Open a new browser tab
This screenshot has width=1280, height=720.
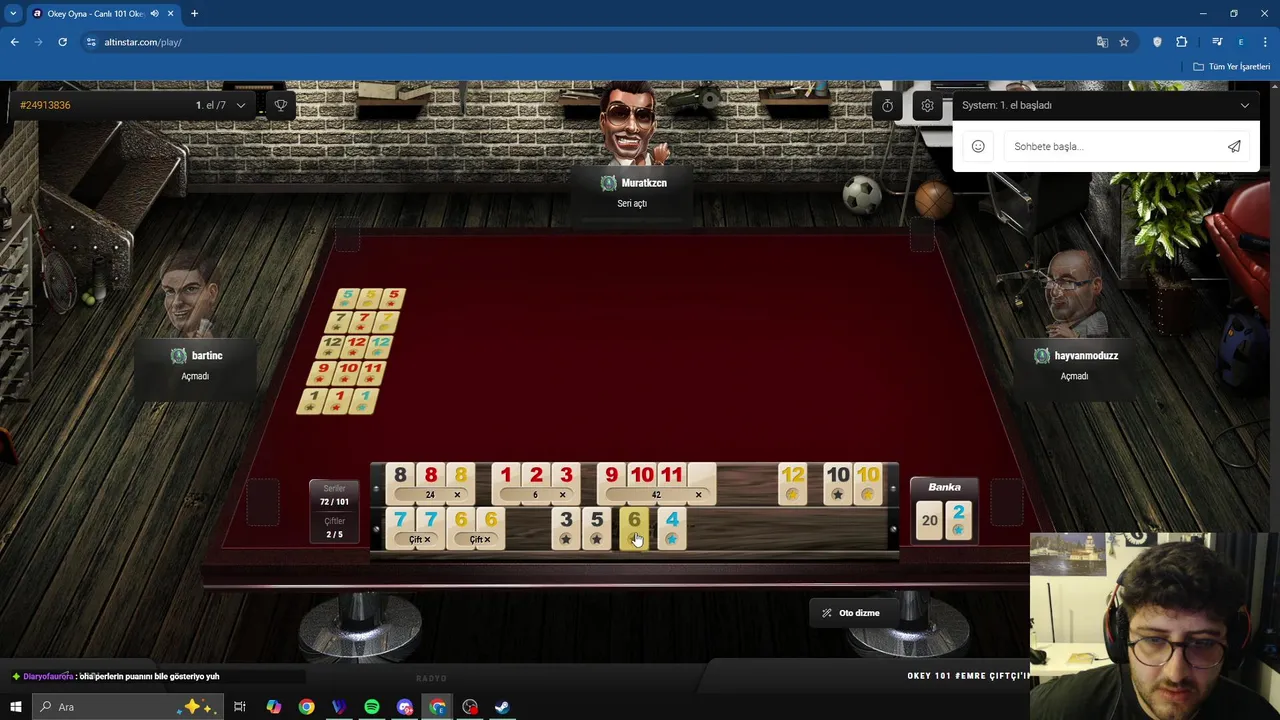click(194, 13)
